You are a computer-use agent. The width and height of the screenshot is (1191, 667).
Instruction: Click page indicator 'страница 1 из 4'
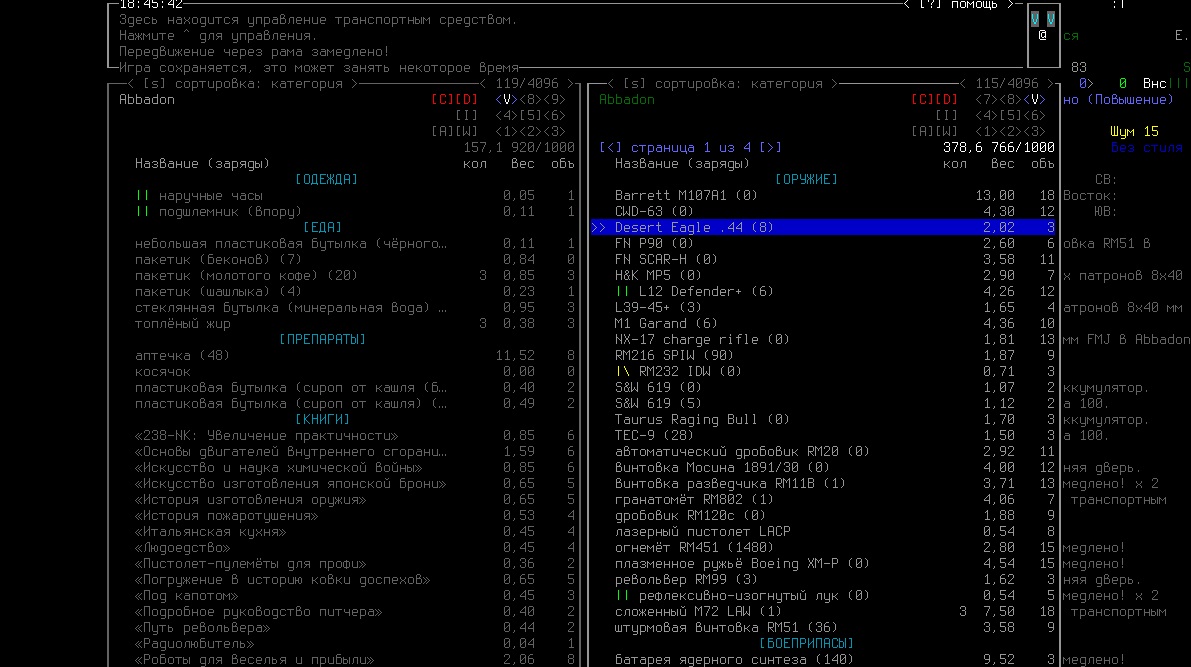[690, 147]
